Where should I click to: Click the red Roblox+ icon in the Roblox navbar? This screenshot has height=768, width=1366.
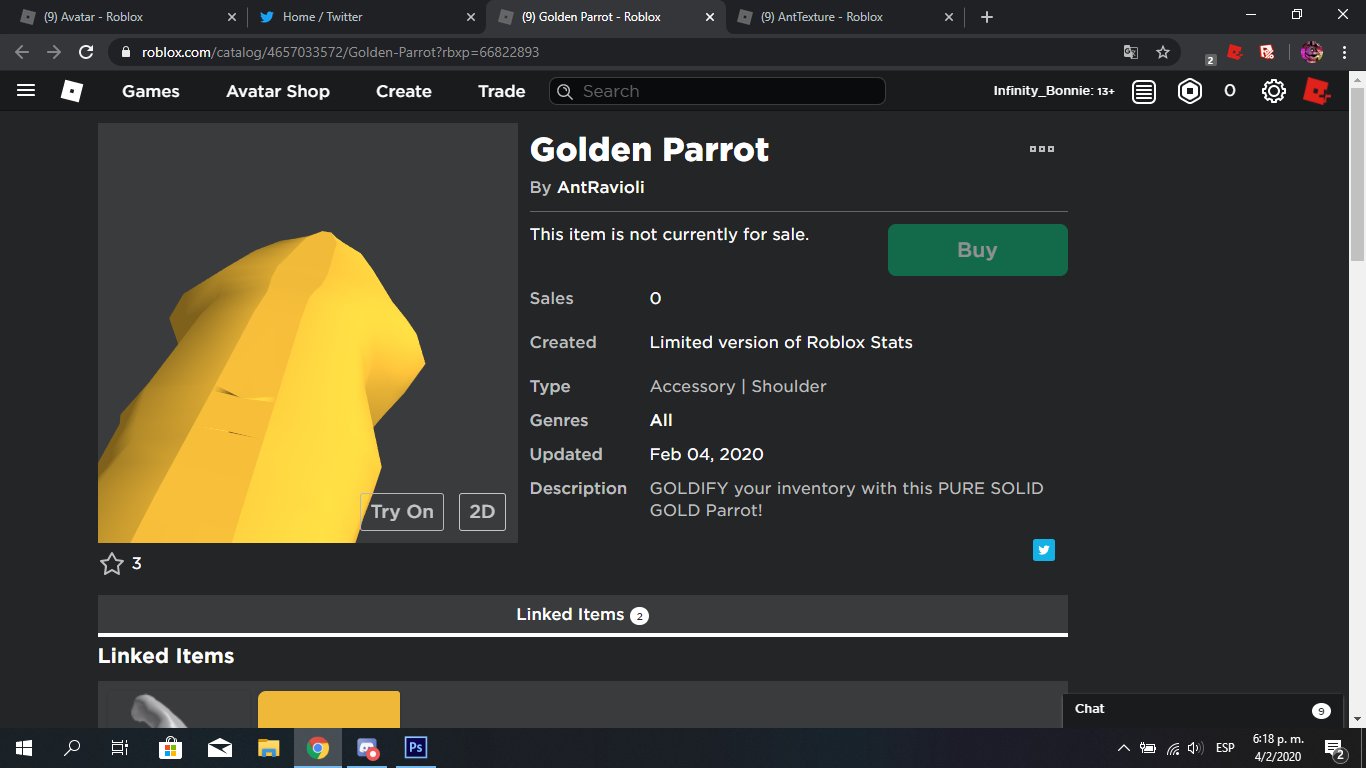coord(1317,91)
